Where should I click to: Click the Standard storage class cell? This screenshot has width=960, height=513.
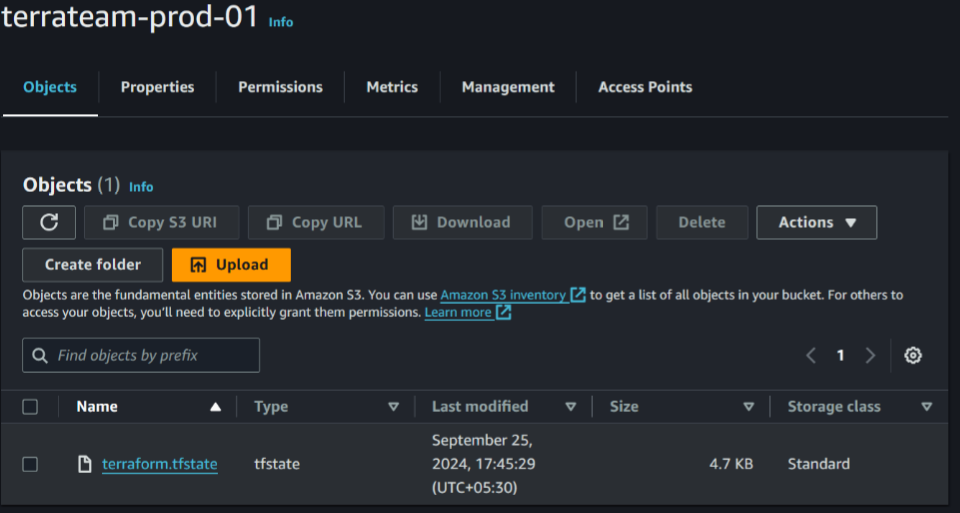(x=819, y=464)
